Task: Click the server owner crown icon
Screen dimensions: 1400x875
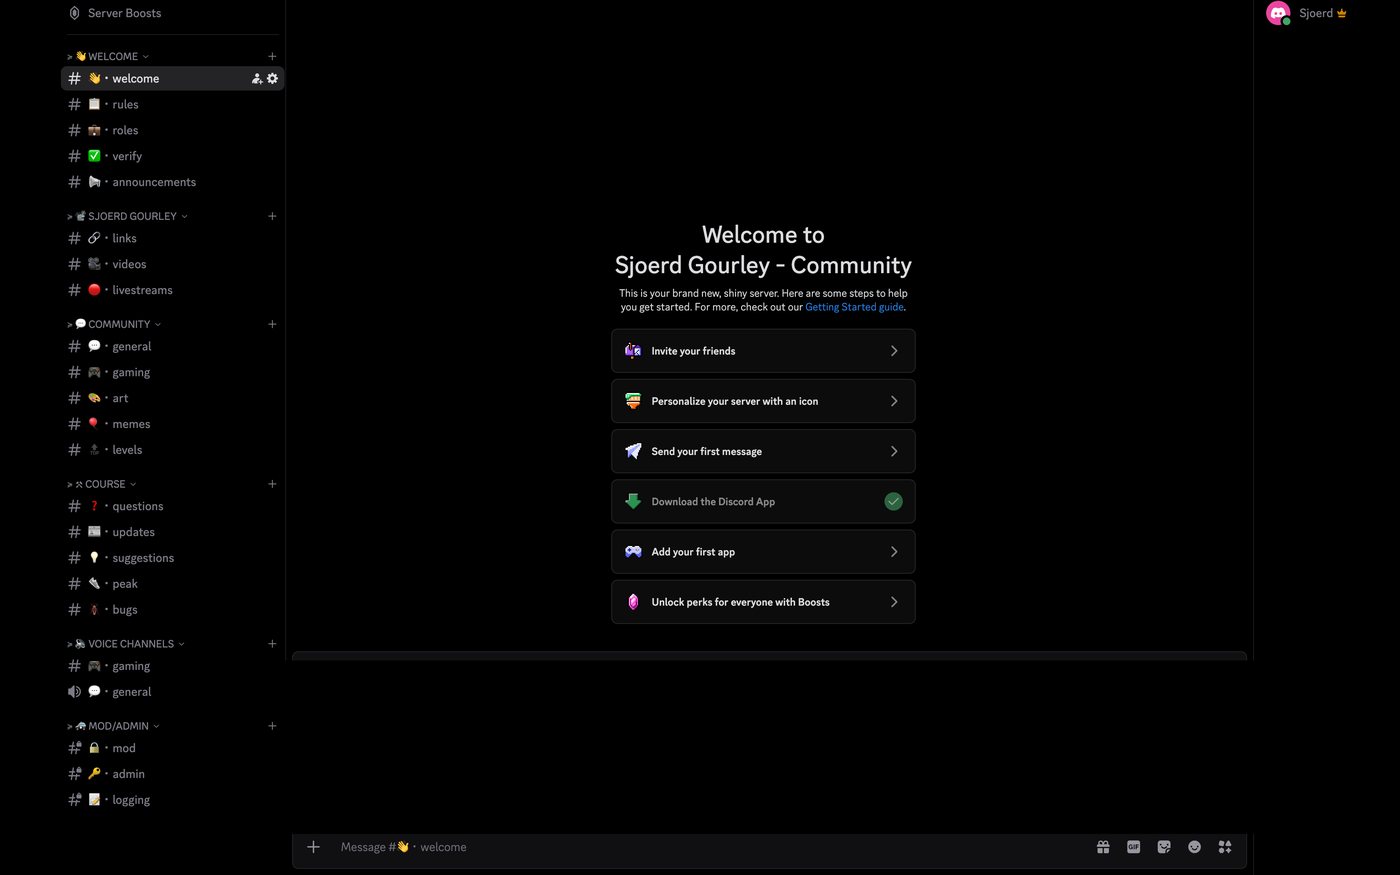Action: click(1342, 13)
